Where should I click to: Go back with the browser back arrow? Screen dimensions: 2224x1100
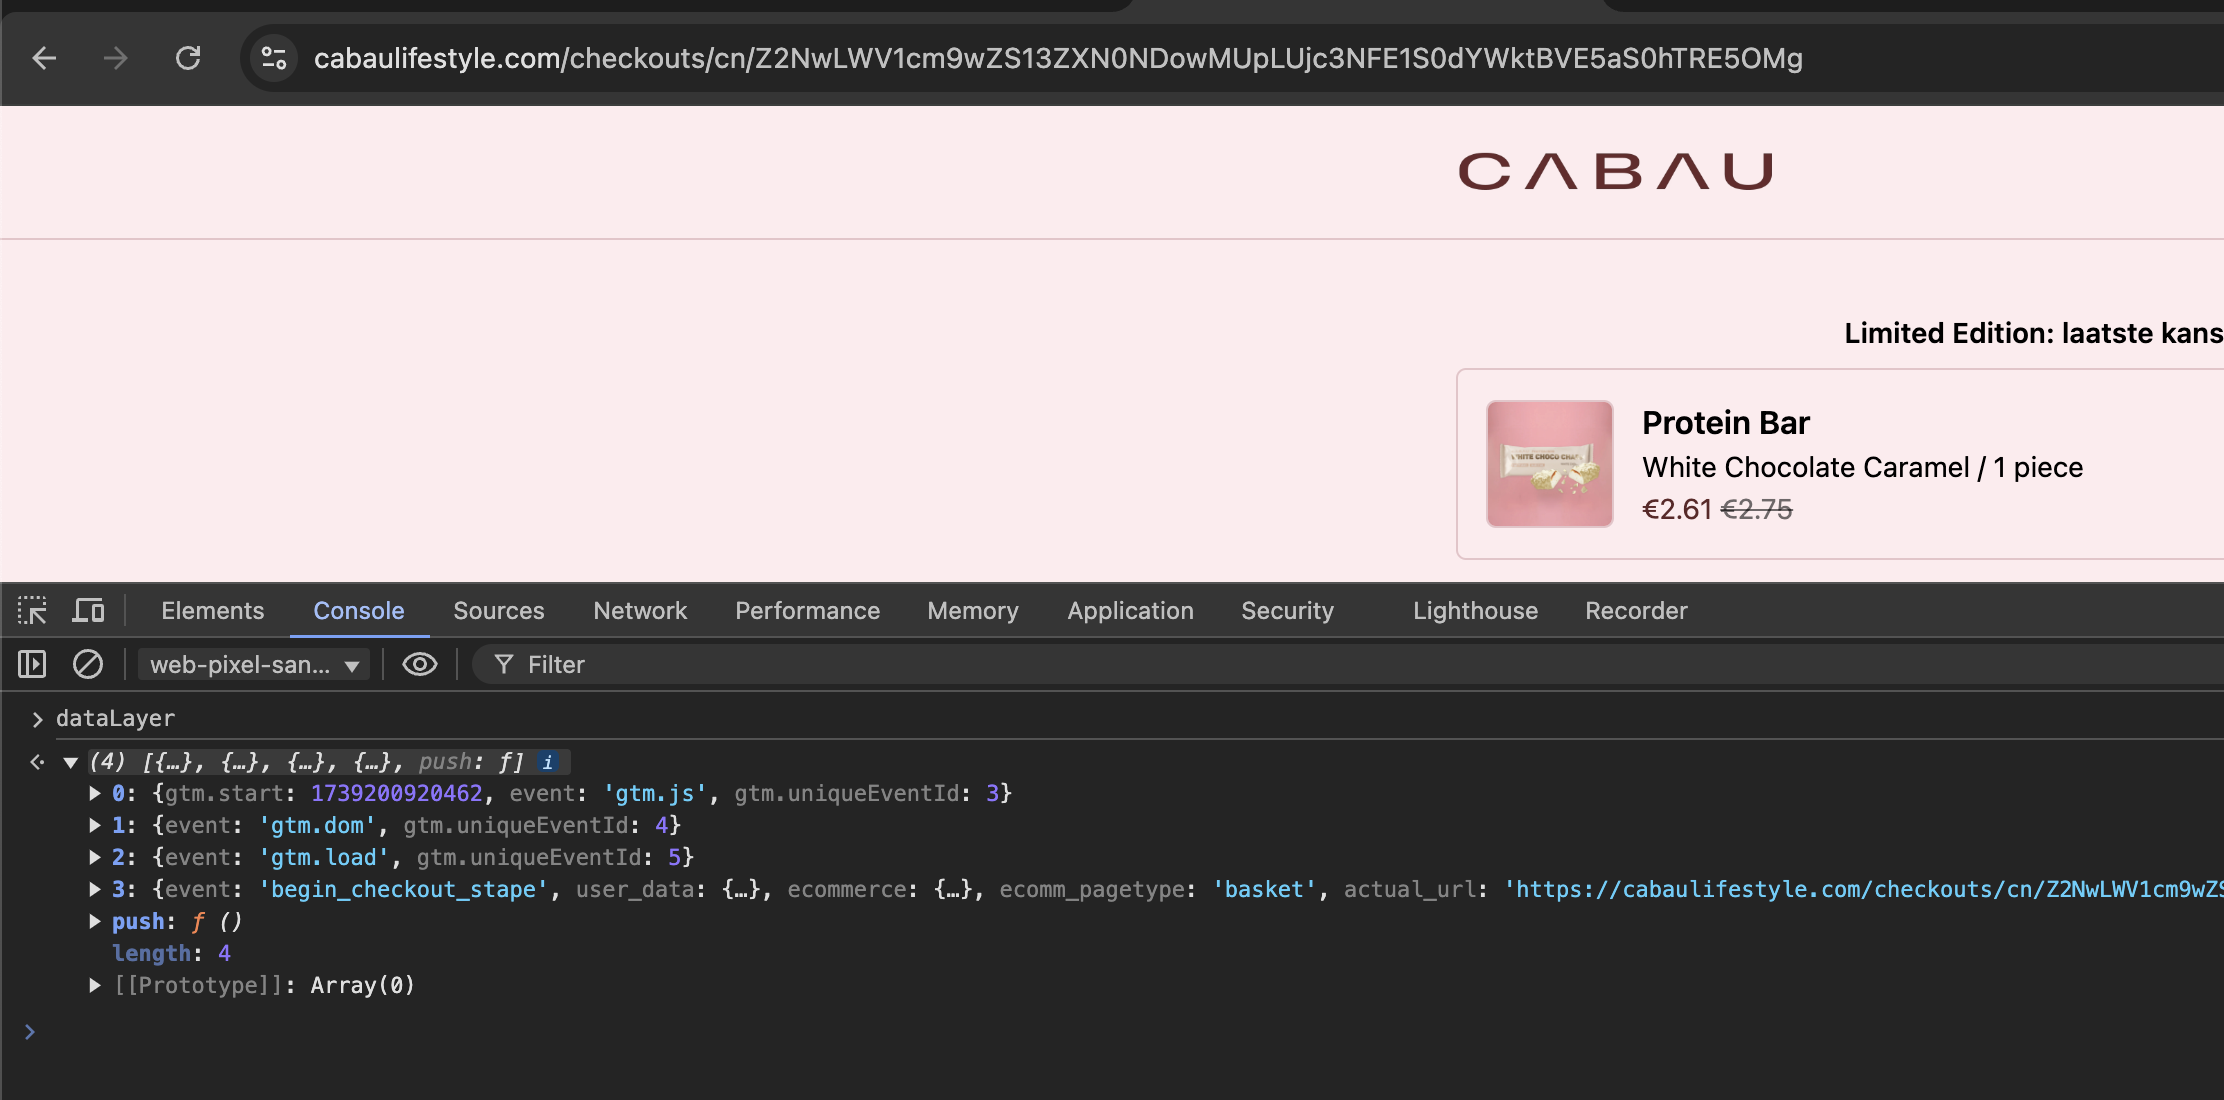[44, 58]
